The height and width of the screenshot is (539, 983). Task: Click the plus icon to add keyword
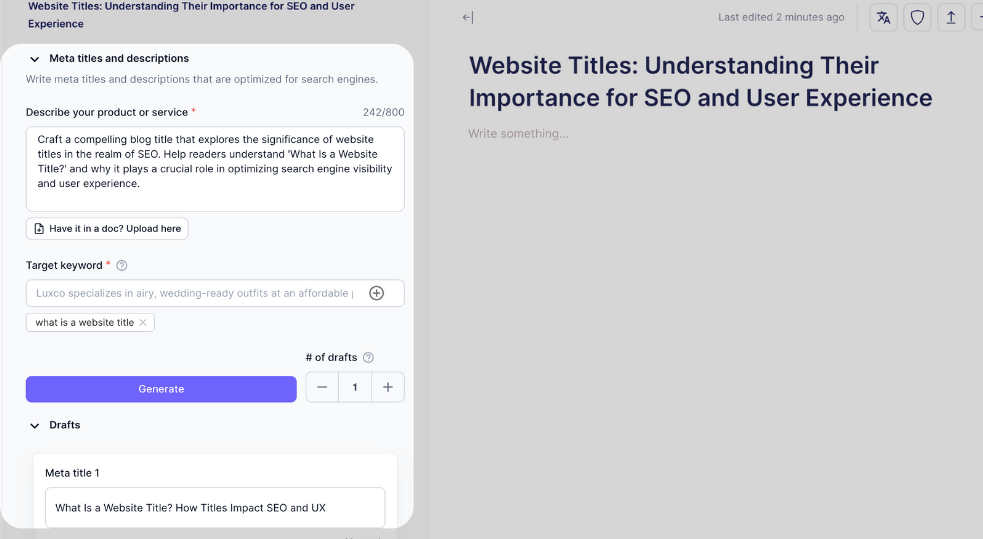click(x=377, y=293)
